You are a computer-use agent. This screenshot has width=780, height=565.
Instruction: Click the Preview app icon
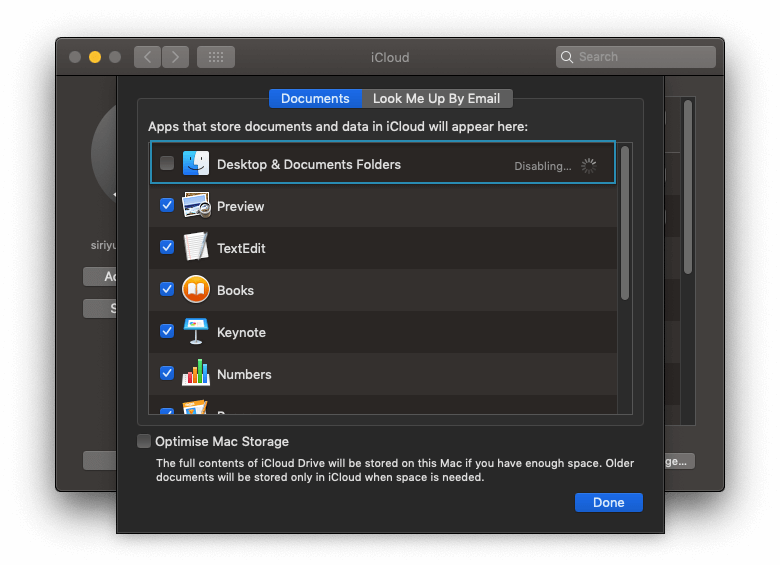(195, 205)
